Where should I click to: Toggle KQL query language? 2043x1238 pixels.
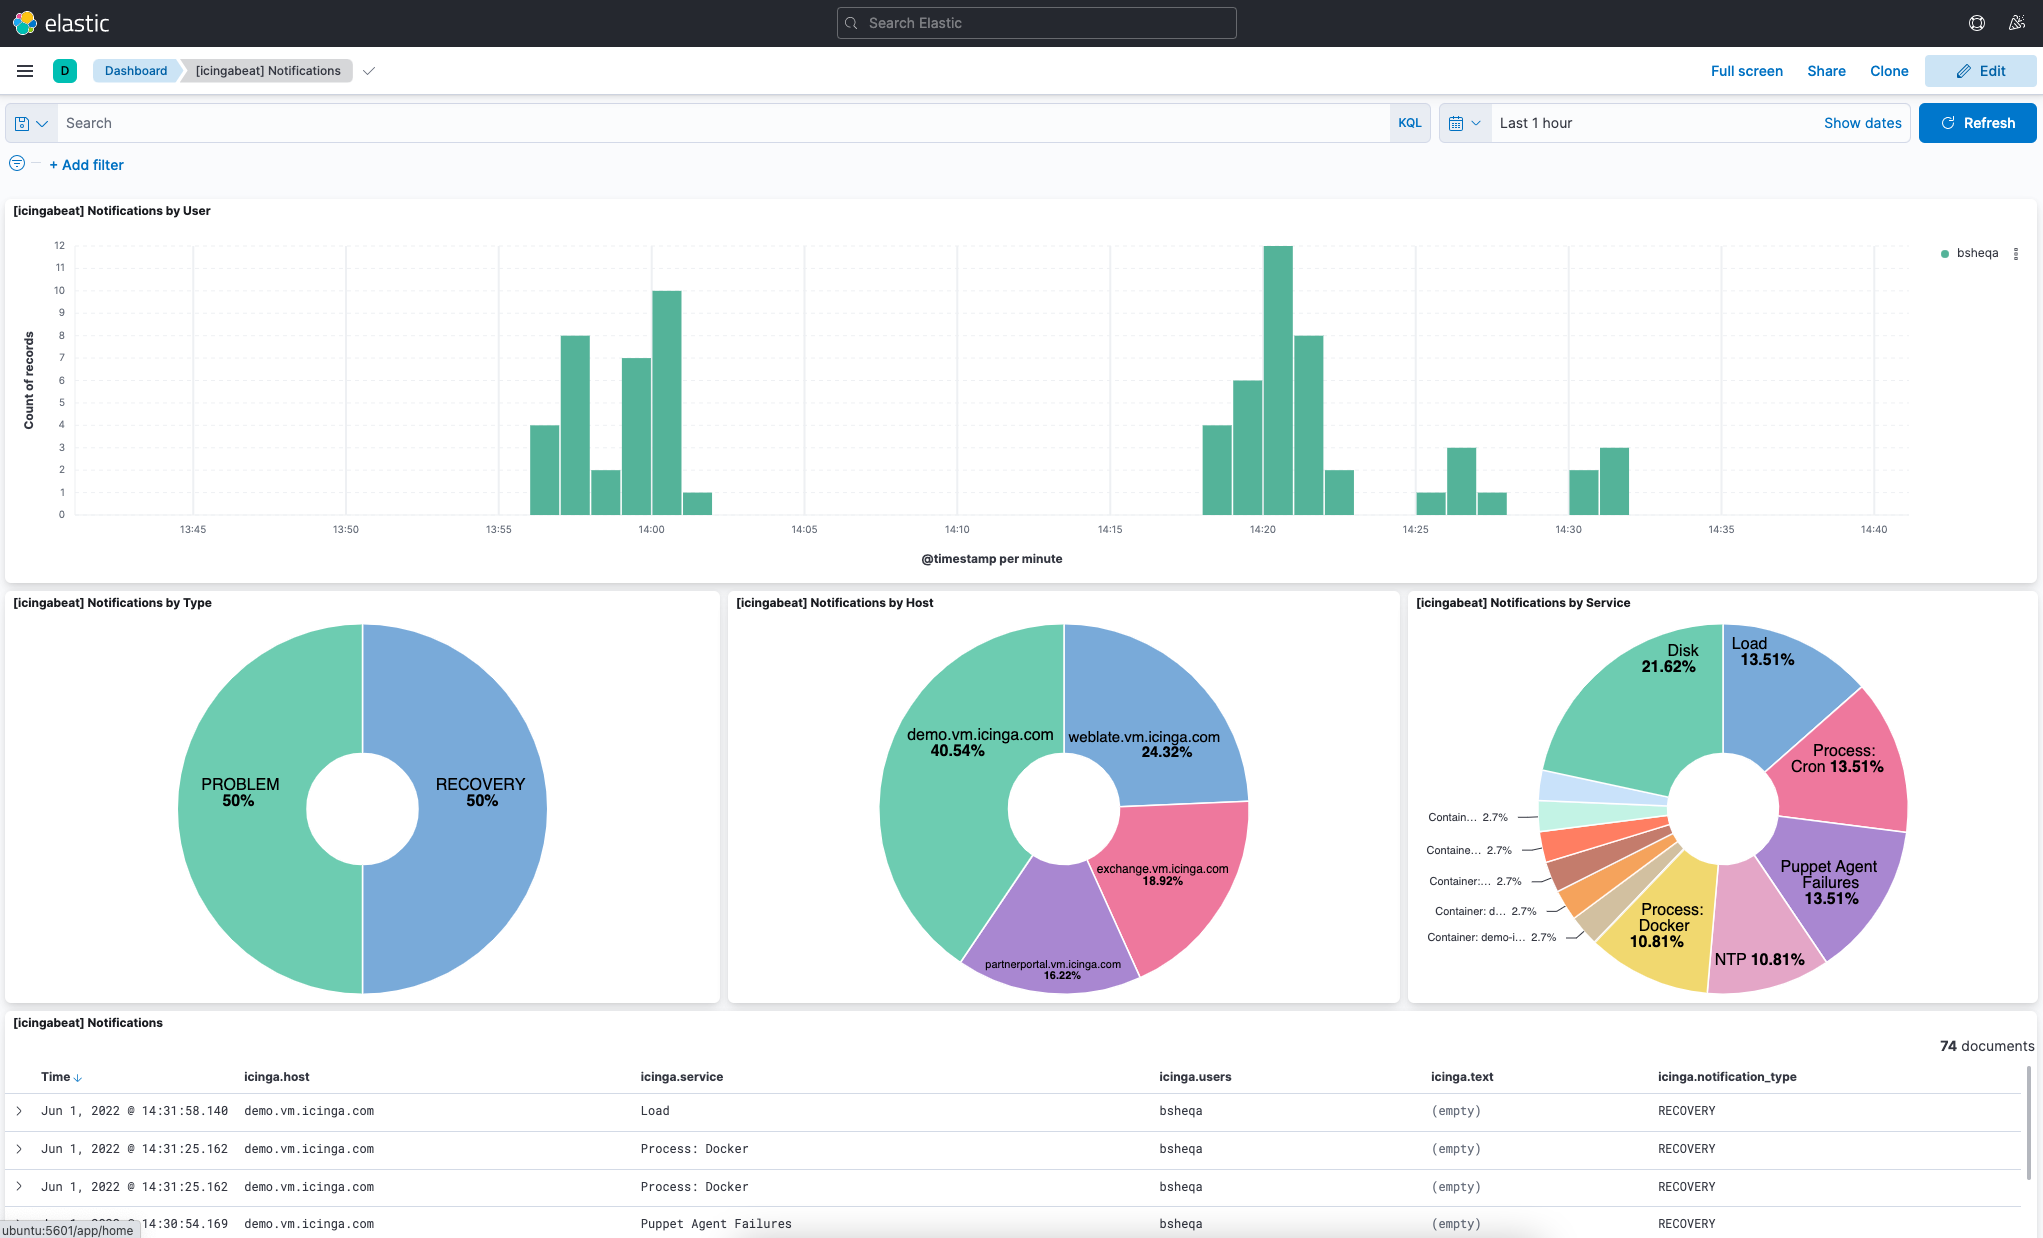point(1410,123)
